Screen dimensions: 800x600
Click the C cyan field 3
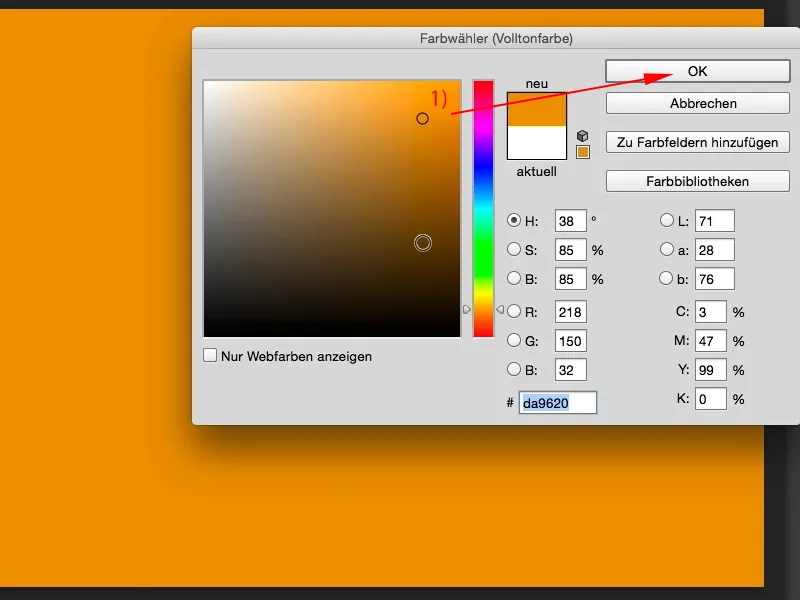coord(711,312)
